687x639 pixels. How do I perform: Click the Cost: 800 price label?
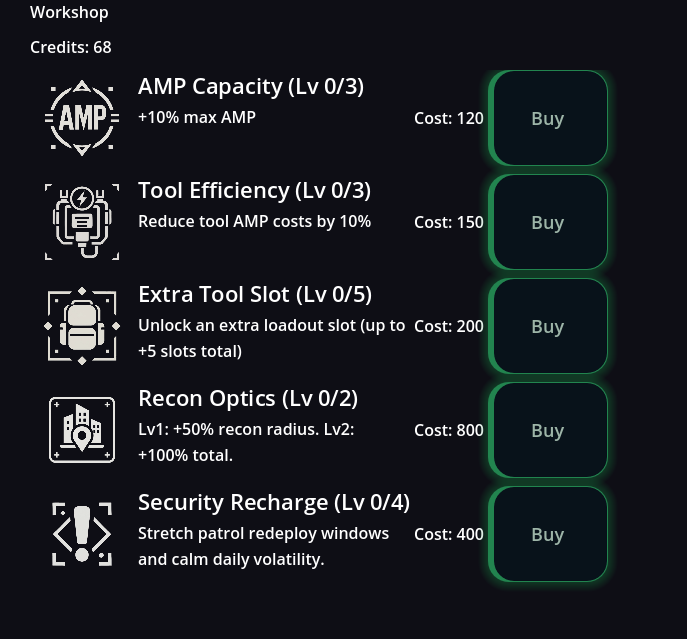click(449, 431)
